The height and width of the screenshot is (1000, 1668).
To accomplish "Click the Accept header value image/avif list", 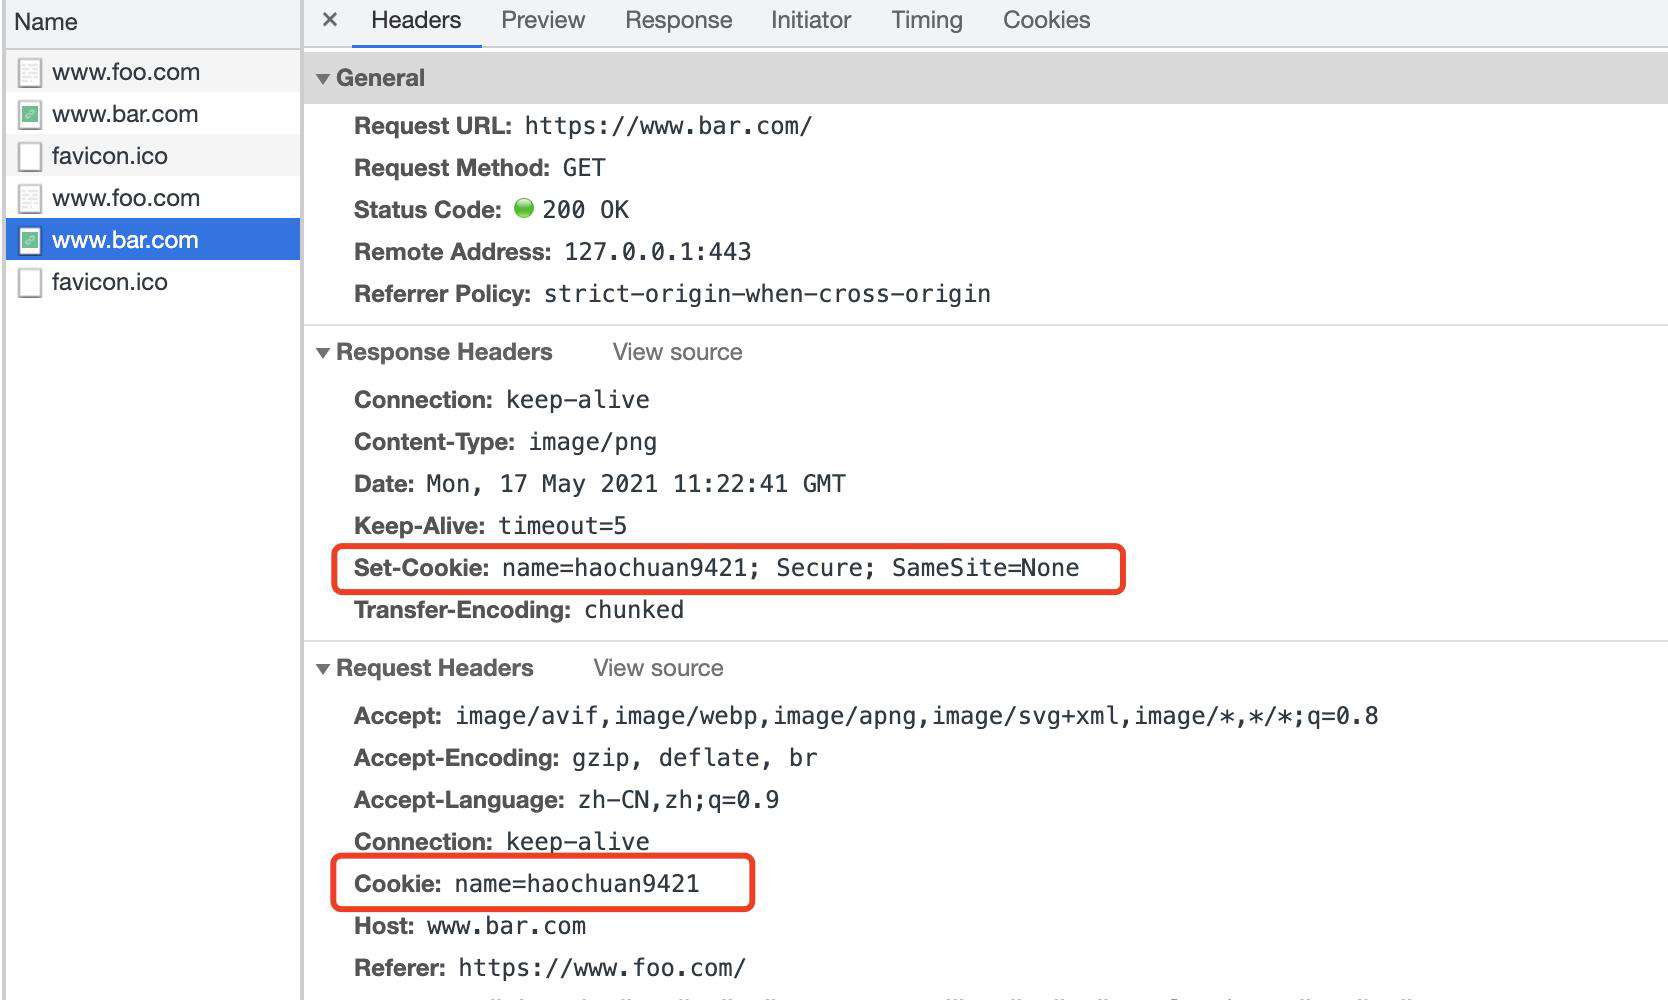I will pyautogui.click(x=916, y=716).
